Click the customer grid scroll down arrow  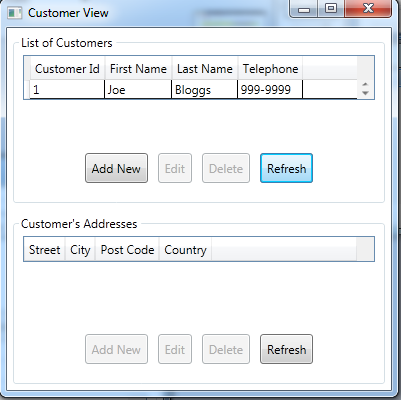(x=365, y=93)
